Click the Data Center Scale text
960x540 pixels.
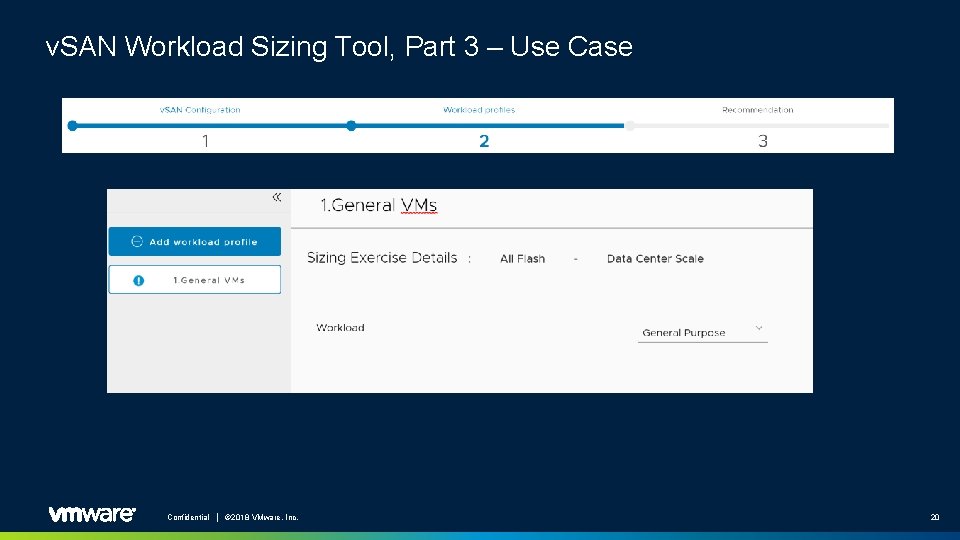click(x=655, y=259)
